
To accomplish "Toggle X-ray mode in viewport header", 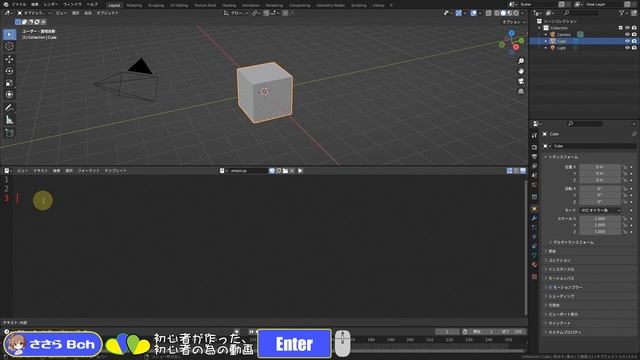I will pyautogui.click(x=489, y=13).
